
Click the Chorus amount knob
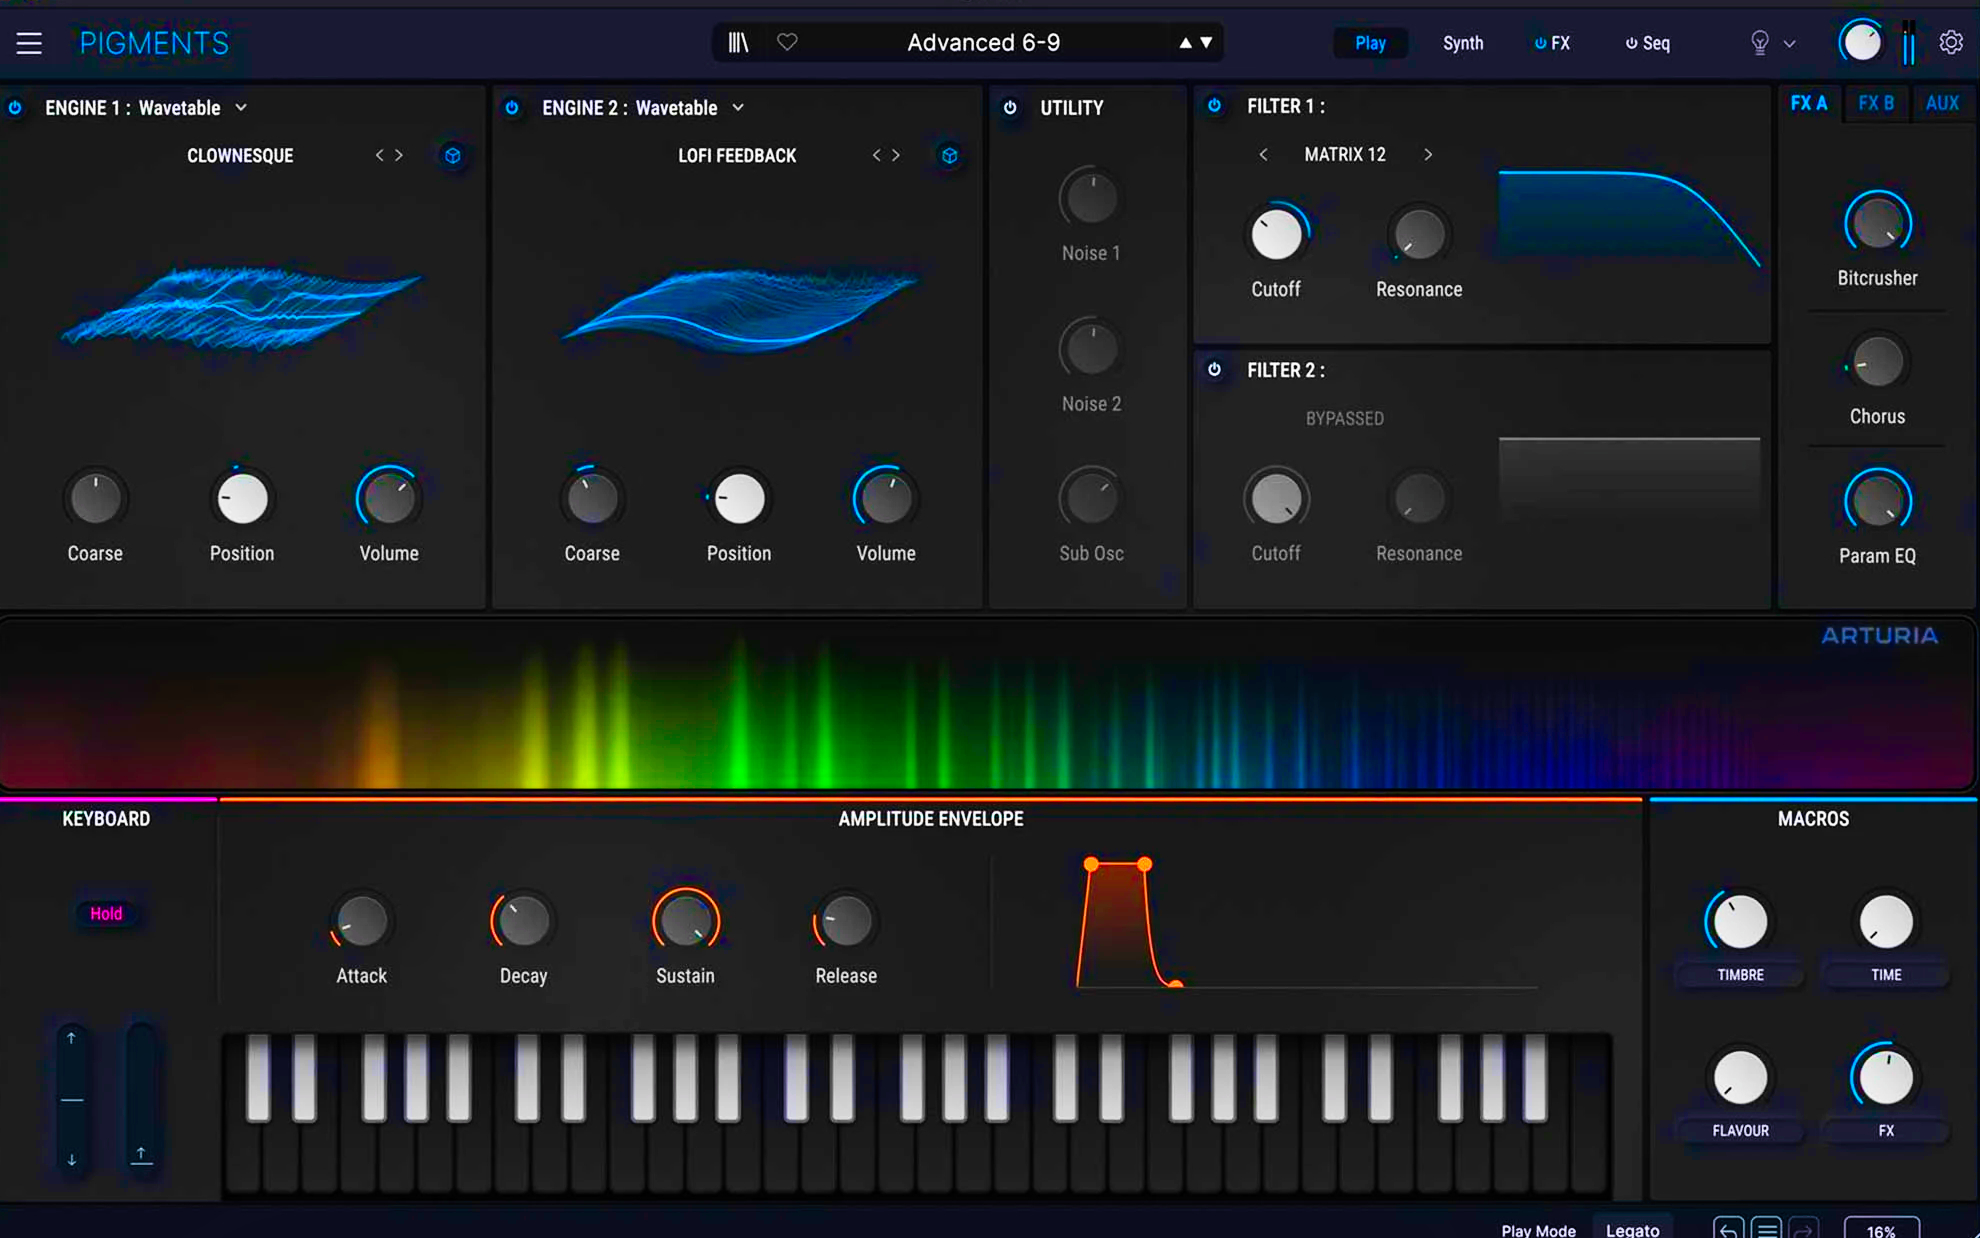(1877, 362)
